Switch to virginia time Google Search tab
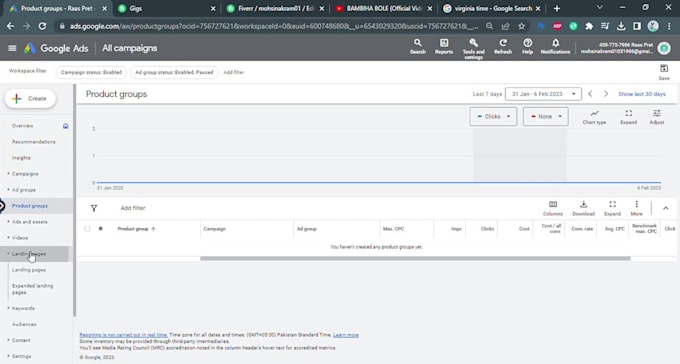 click(x=492, y=8)
